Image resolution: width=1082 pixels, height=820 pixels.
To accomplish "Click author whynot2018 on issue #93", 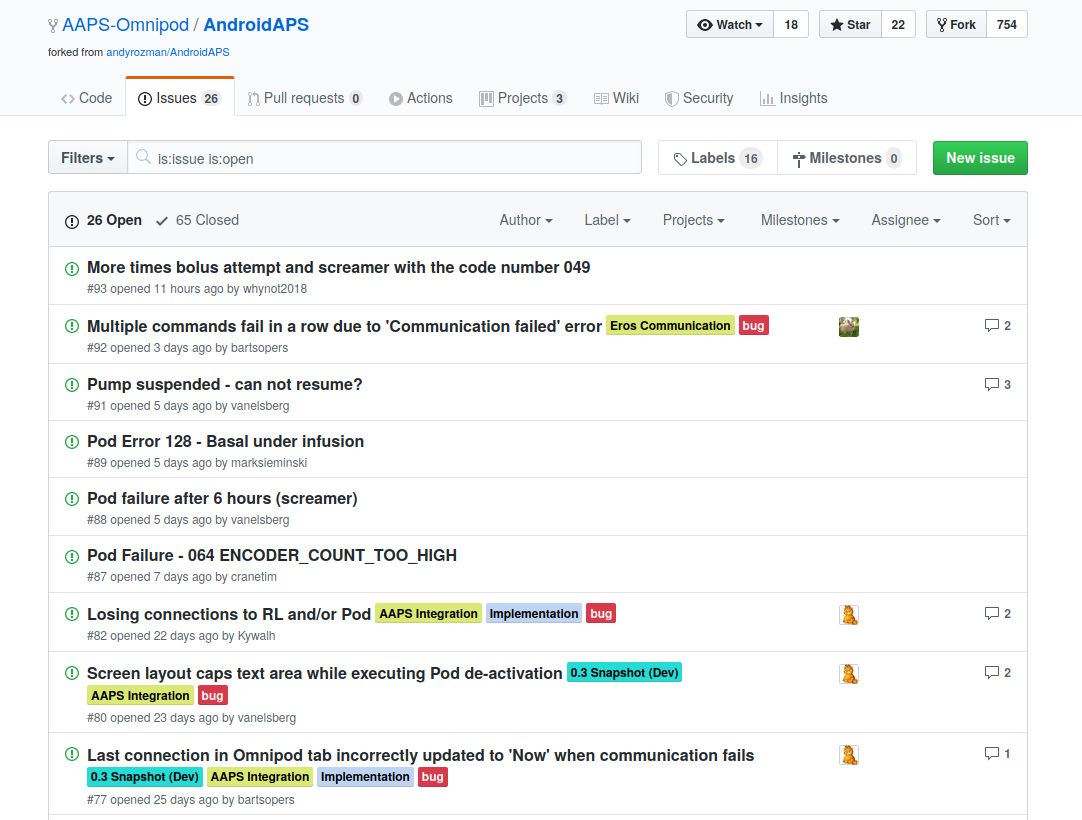I will point(275,289).
